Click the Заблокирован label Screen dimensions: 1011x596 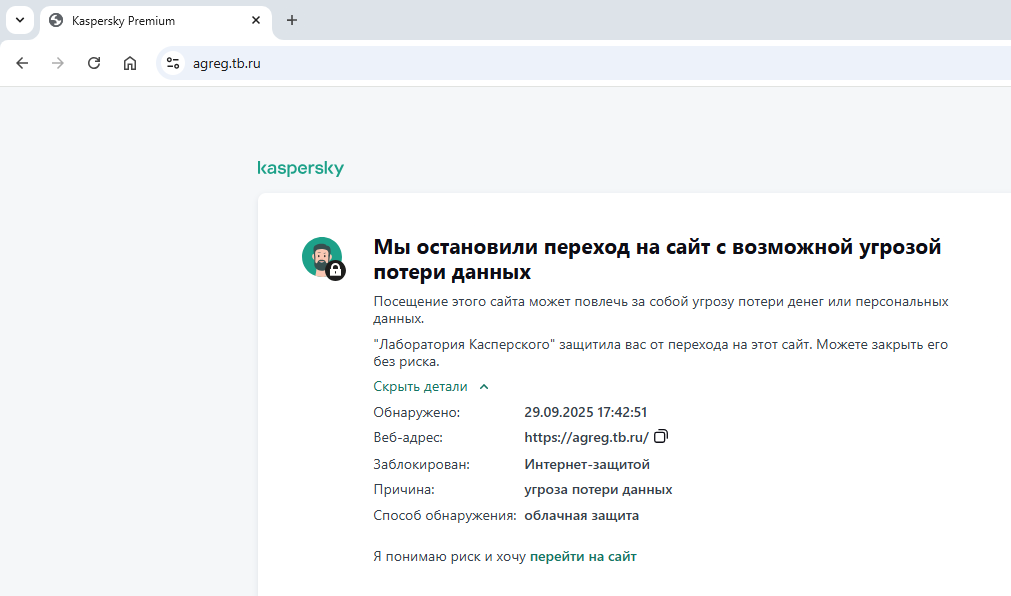click(422, 464)
